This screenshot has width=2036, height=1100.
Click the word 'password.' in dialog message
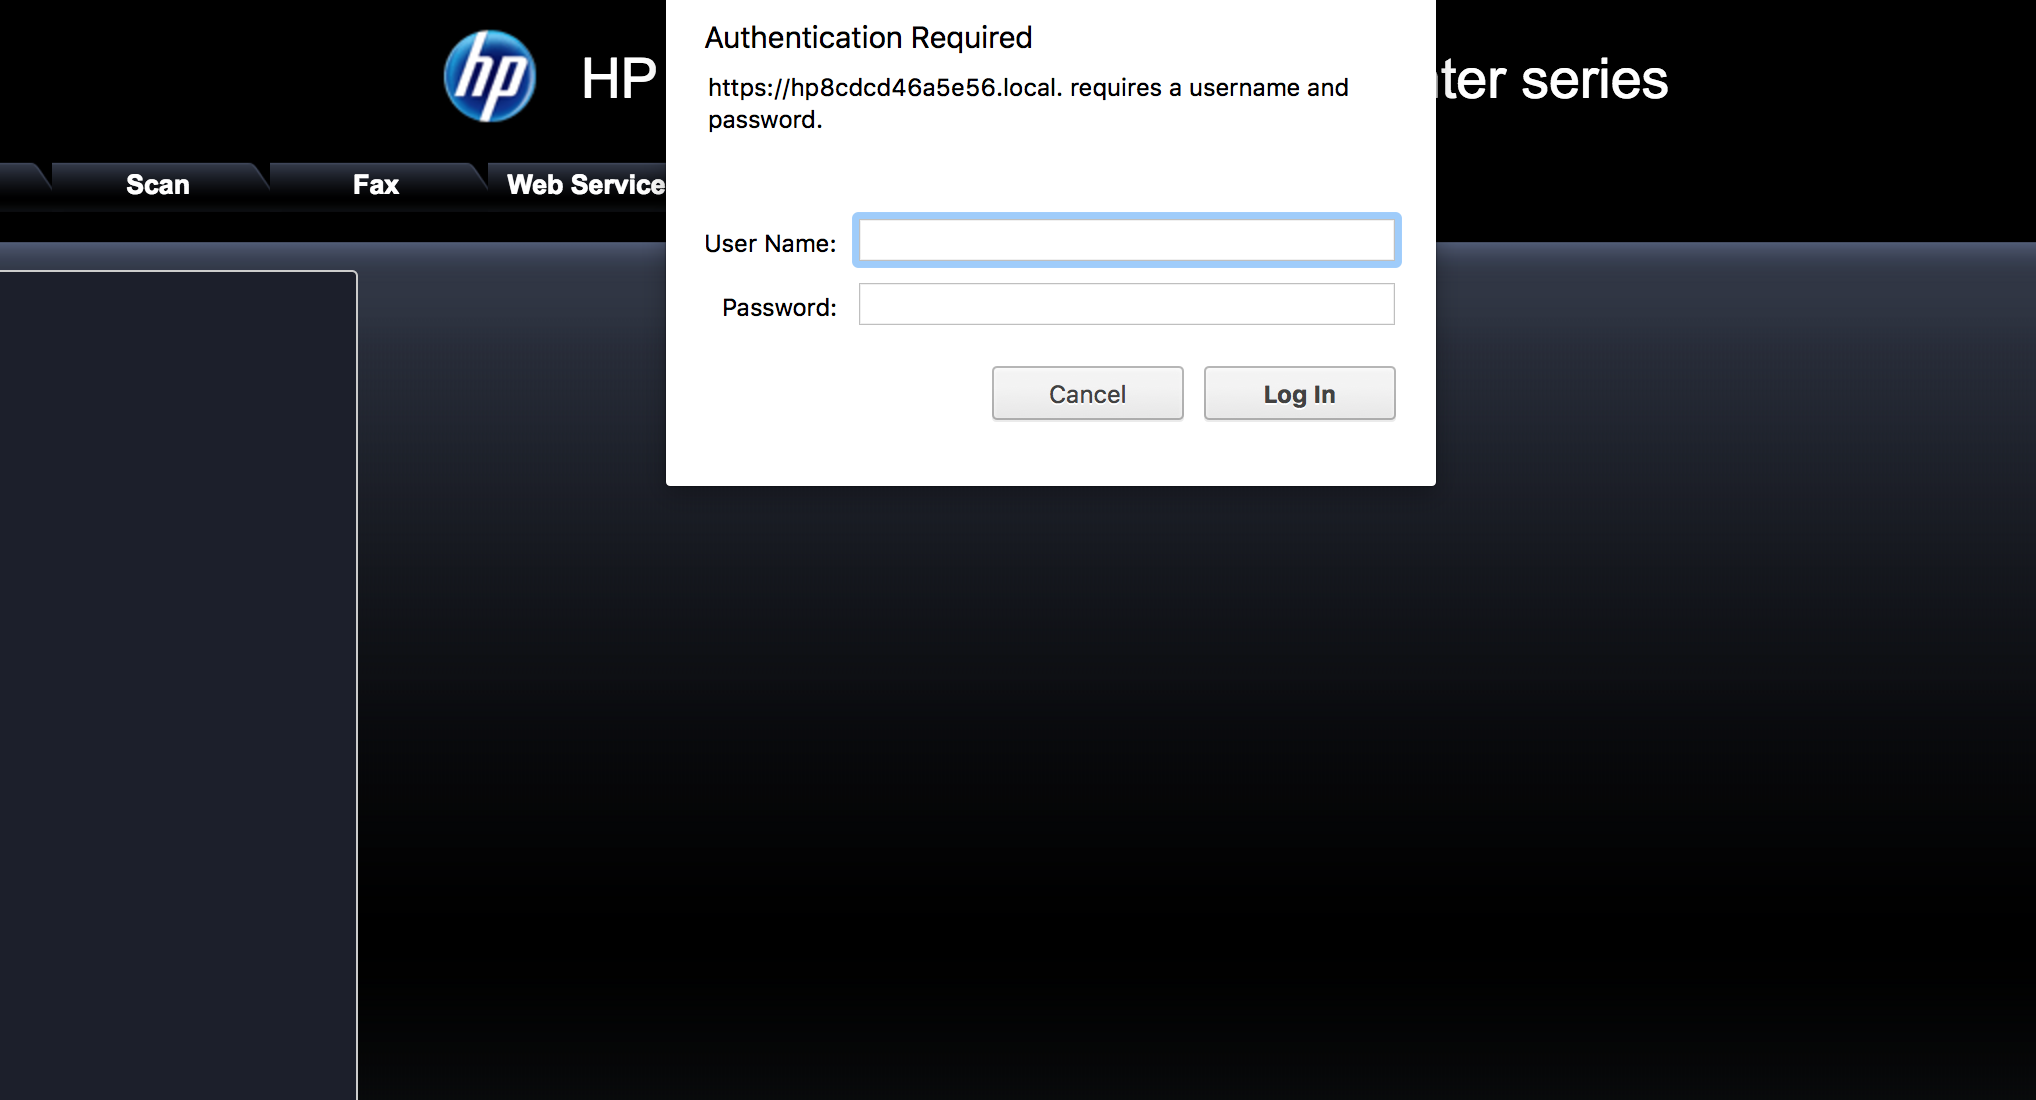click(765, 120)
